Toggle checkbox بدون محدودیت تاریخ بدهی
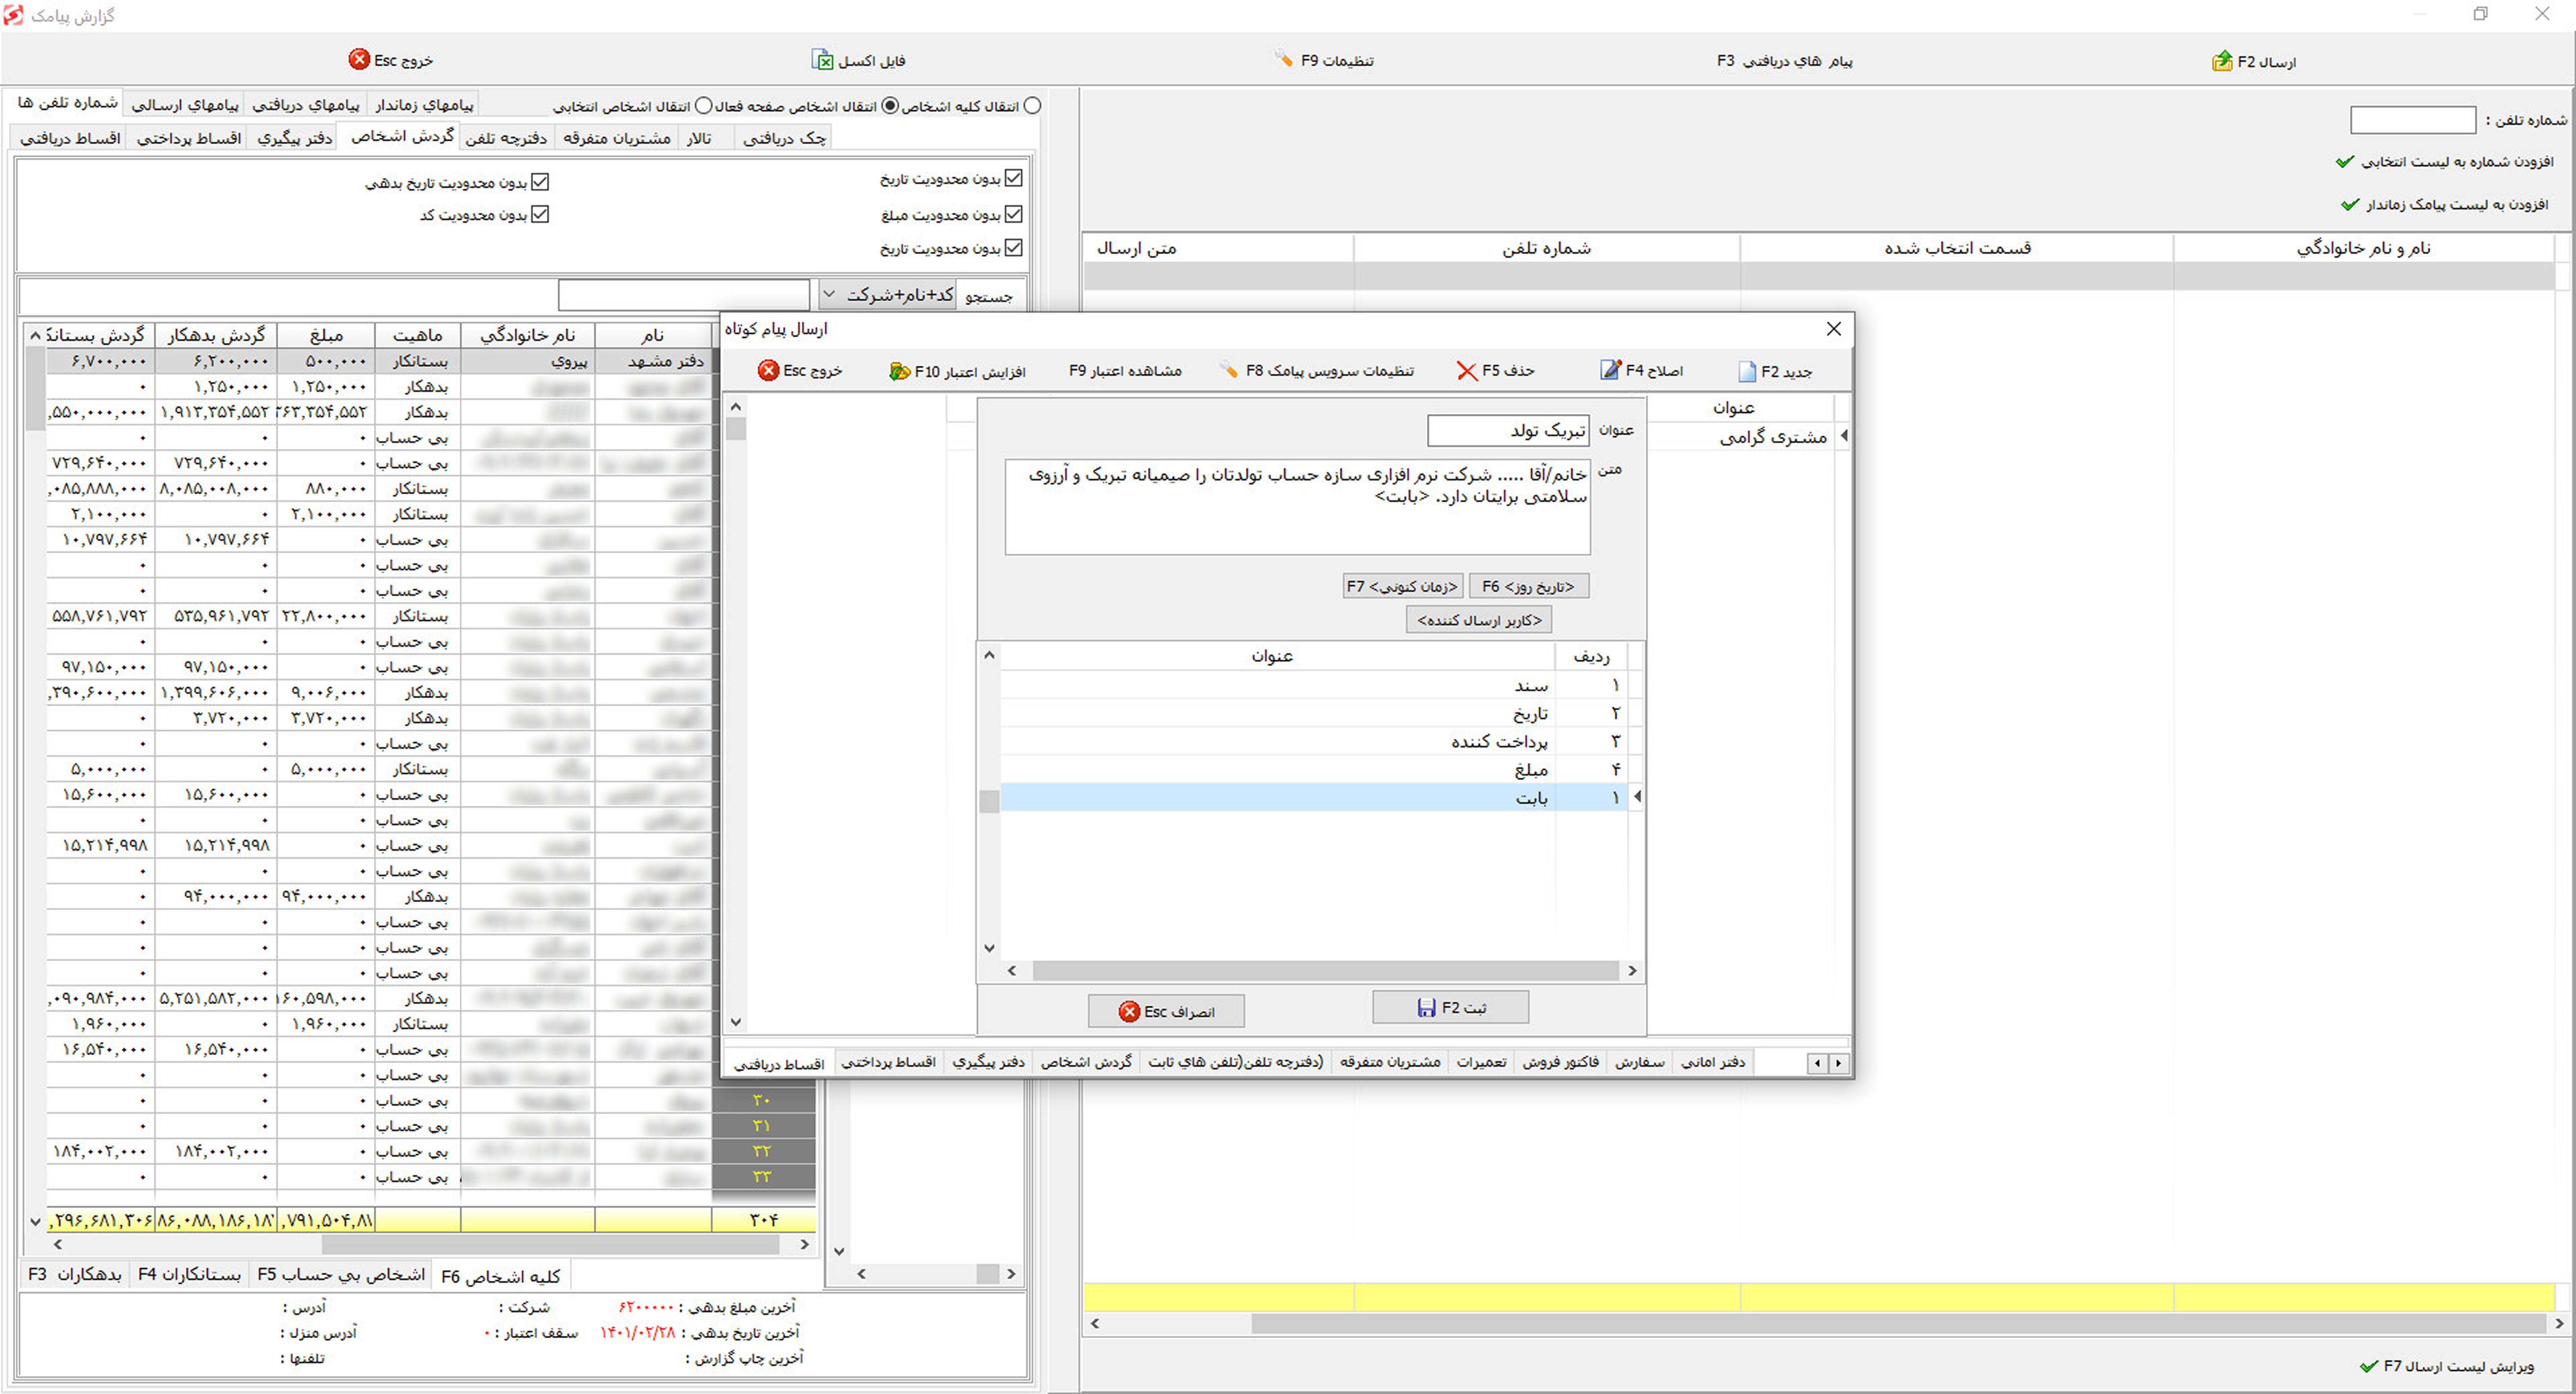This screenshot has width=2576, height=1394. coord(540,182)
